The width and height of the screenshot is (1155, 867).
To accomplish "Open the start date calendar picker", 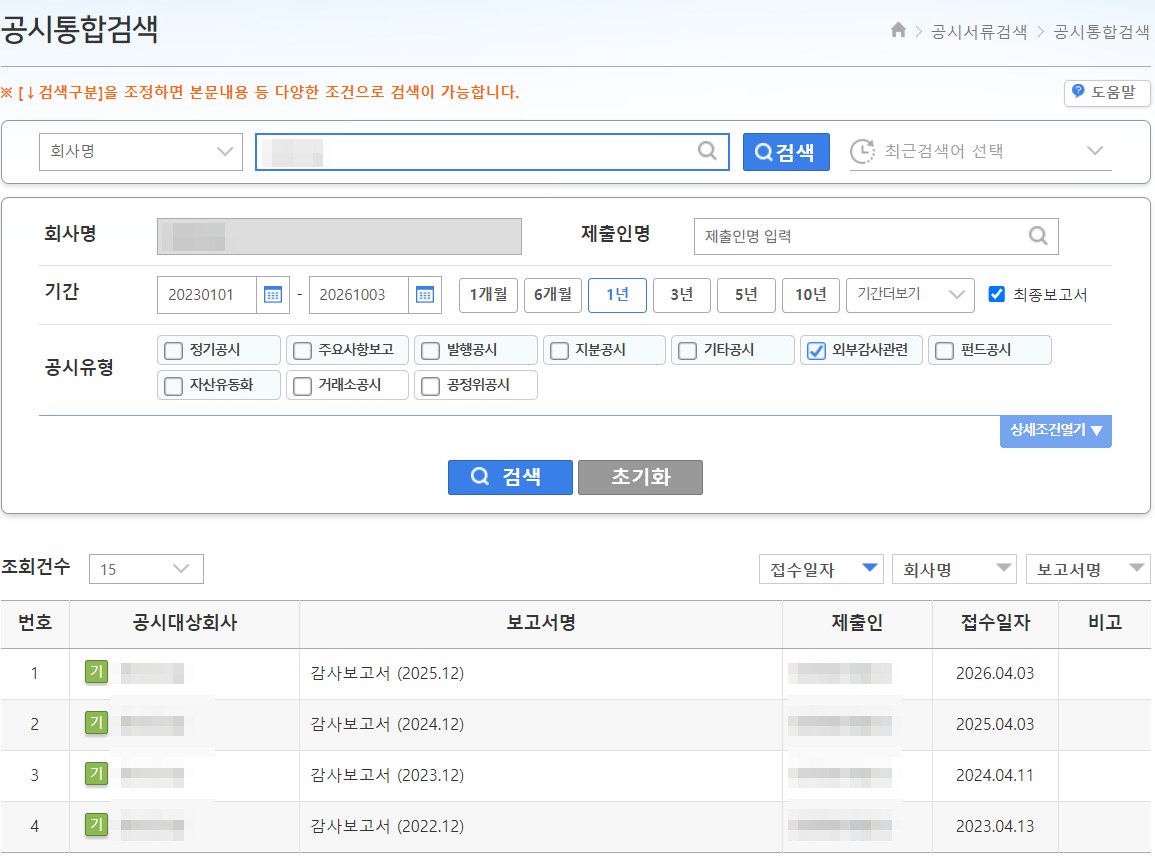I will pos(273,295).
